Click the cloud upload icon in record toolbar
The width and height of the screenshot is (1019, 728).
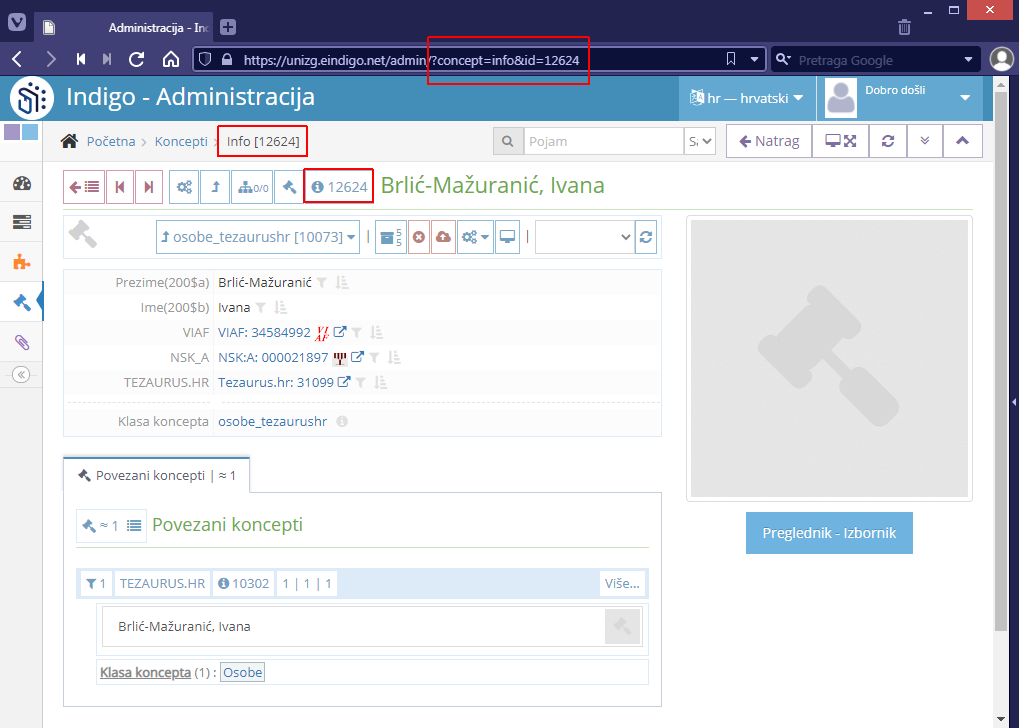pos(442,237)
